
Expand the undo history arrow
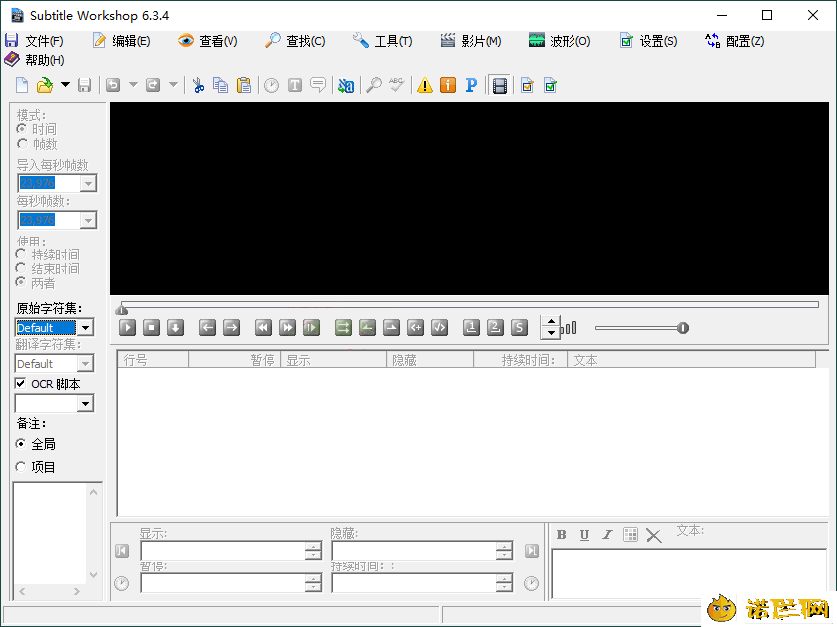[x=133, y=85]
